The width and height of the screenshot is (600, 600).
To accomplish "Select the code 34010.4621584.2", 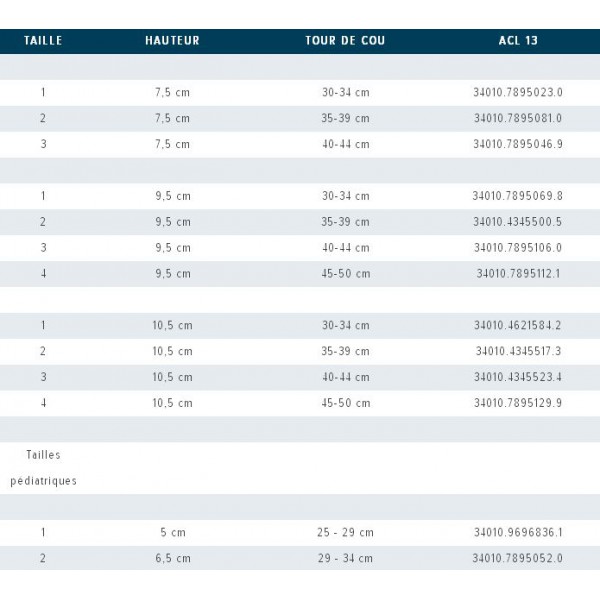I will coord(518,325).
